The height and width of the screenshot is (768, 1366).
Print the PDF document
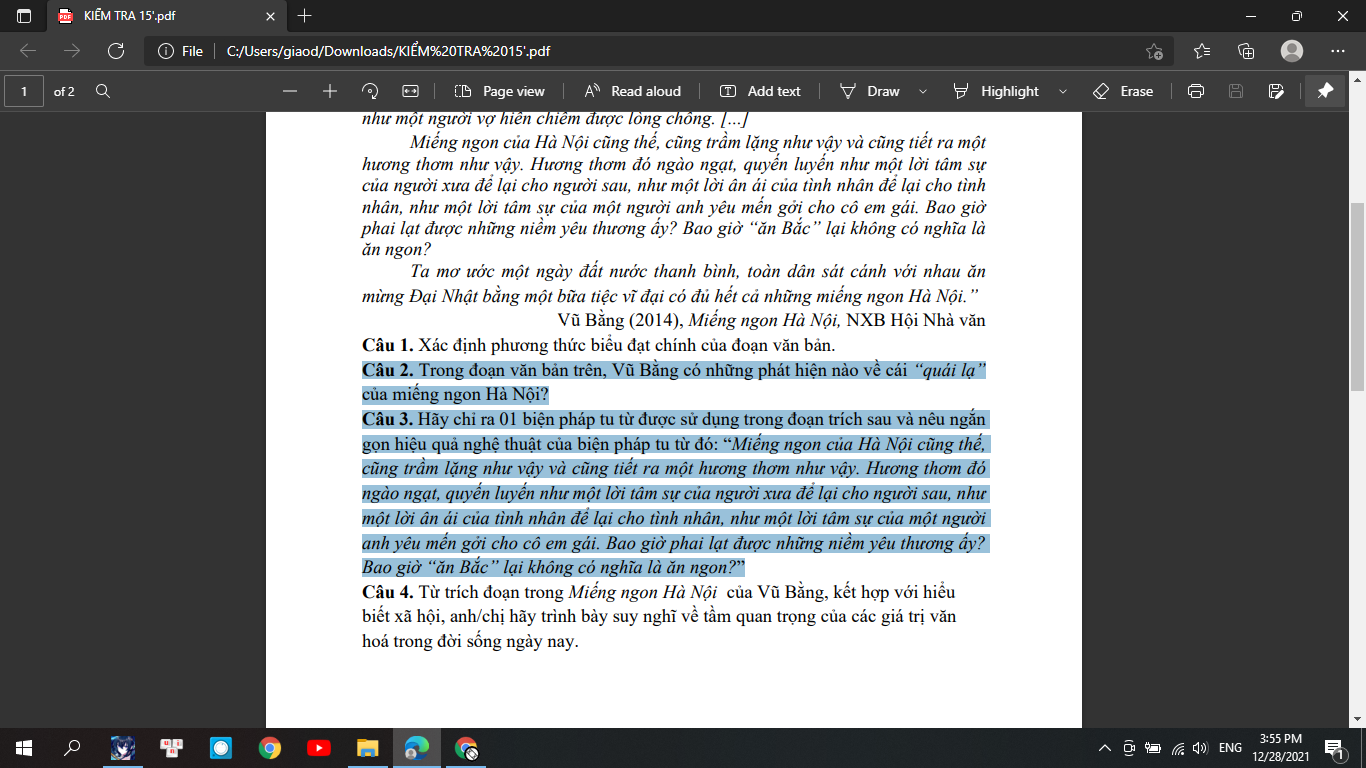tap(1195, 91)
